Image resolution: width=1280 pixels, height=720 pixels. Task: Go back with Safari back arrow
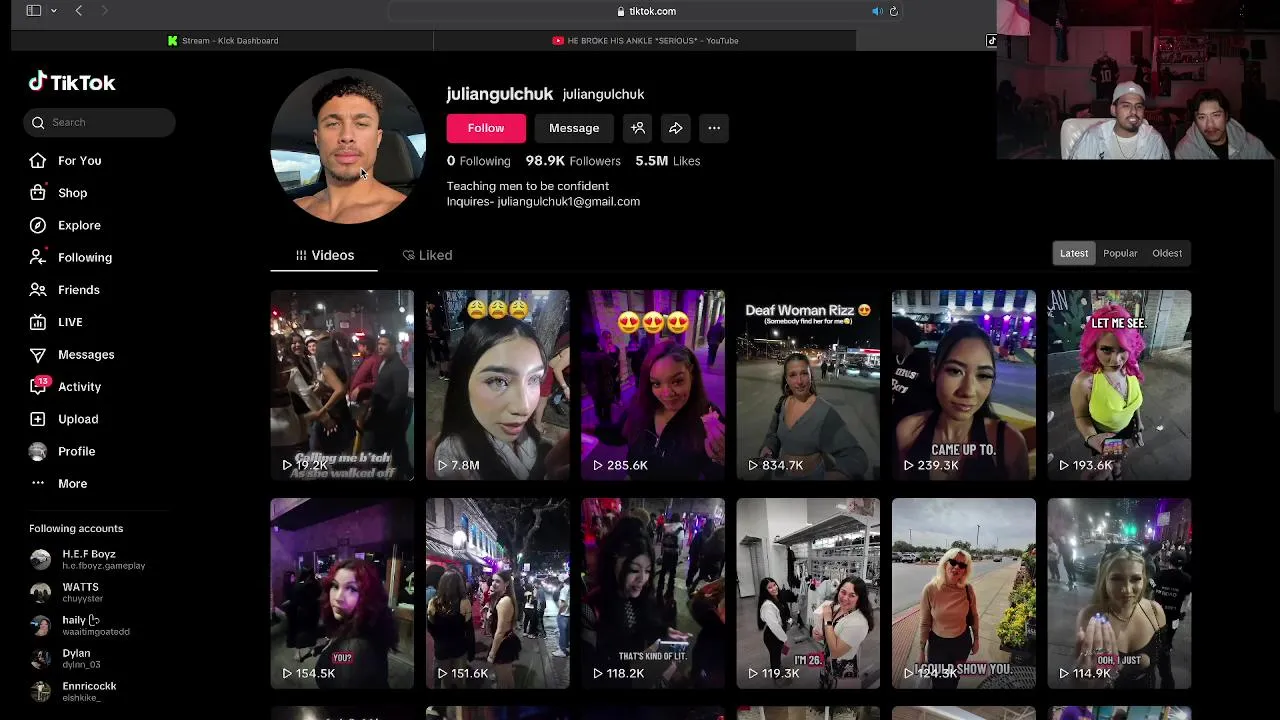coord(79,11)
